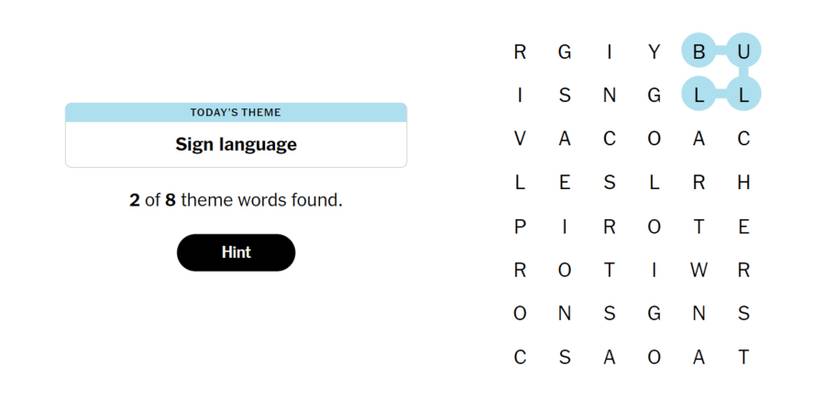The height and width of the screenshot is (413, 825).
Task: Click the C in the grid's bottom-left corner
Action: coord(520,357)
